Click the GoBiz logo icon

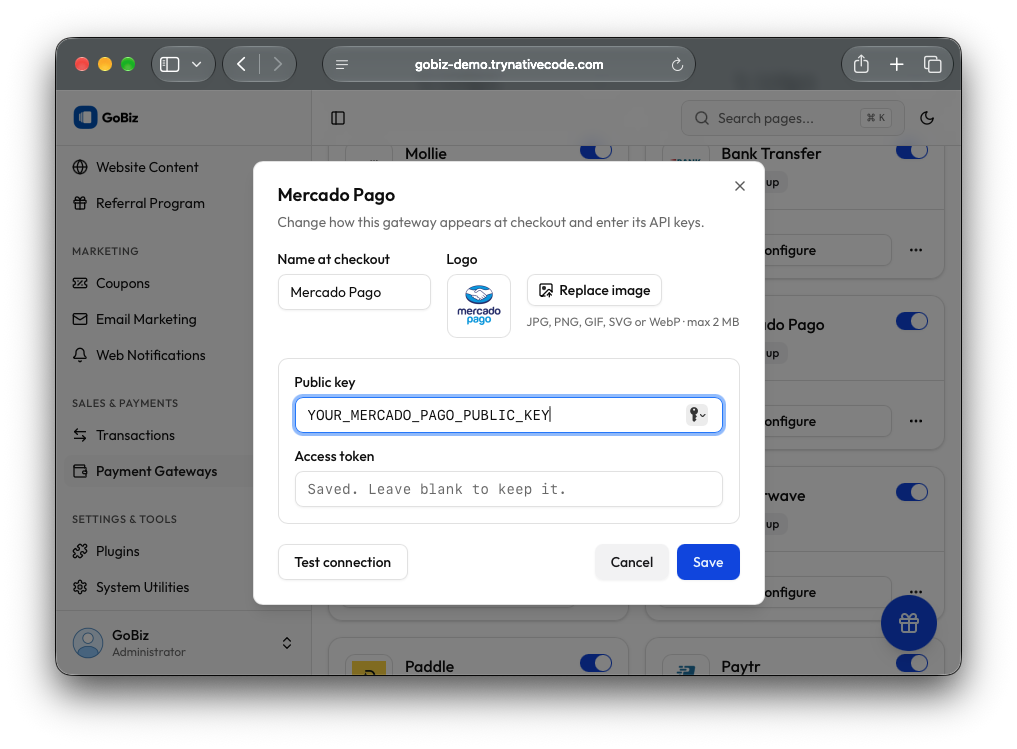click(85, 117)
